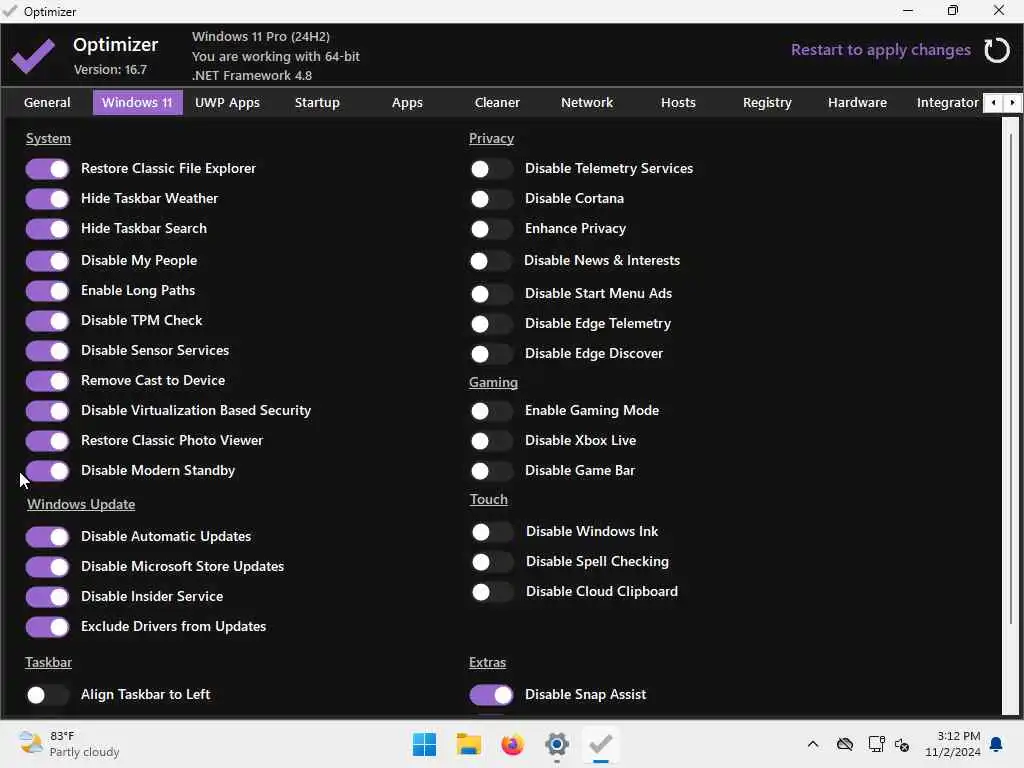Click Restart to apply changes
The image size is (1024, 768).
pos(880,50)
